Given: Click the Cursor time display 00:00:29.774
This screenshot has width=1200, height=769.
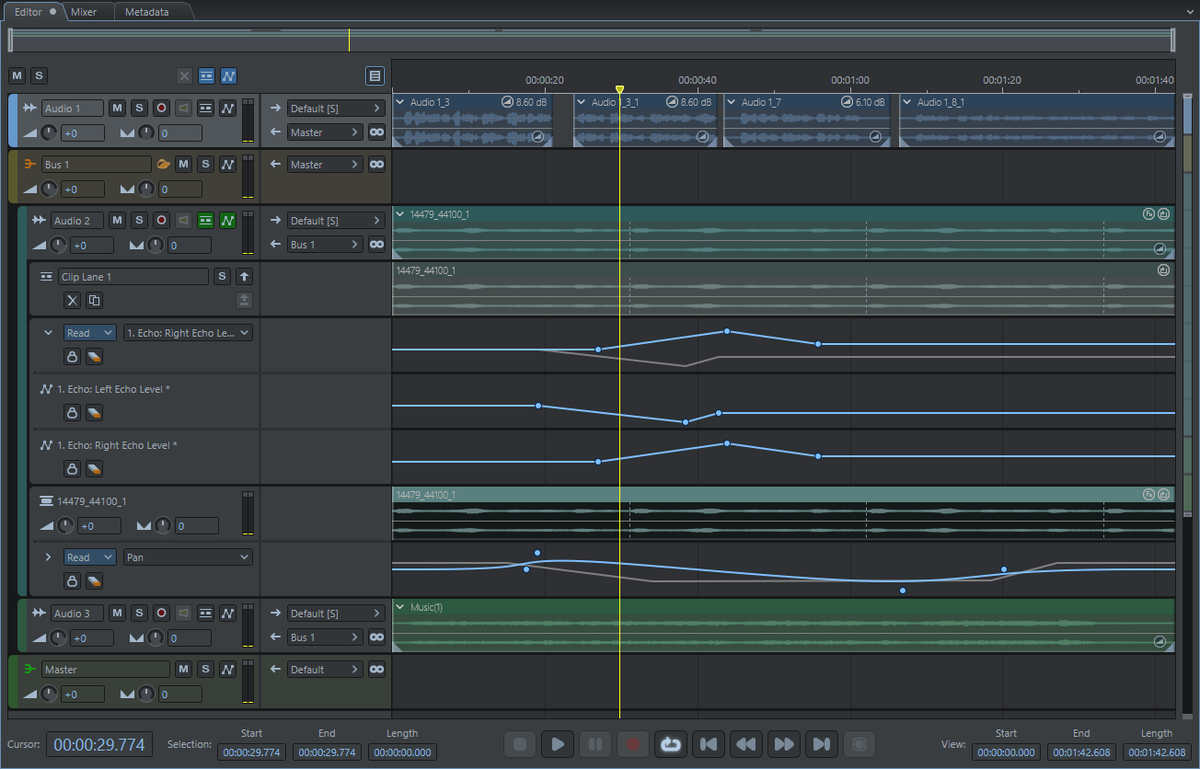Looking at the screenshot, I should click(100, 744).
